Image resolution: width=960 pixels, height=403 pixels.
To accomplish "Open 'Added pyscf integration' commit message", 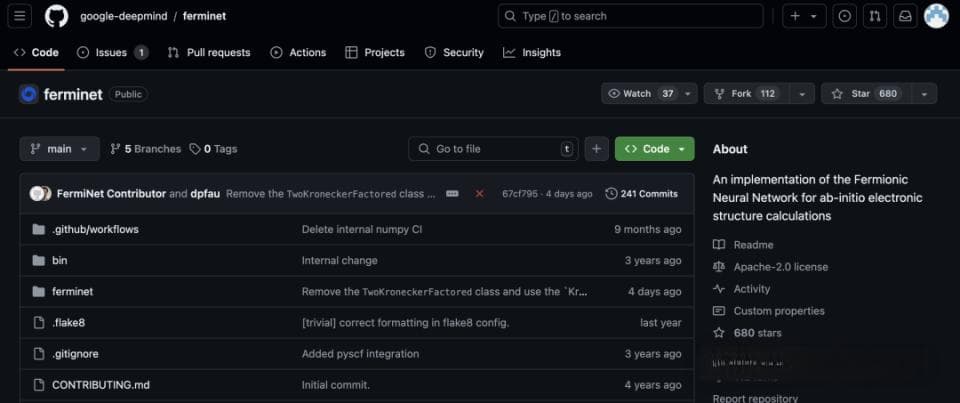I will 361,354.
